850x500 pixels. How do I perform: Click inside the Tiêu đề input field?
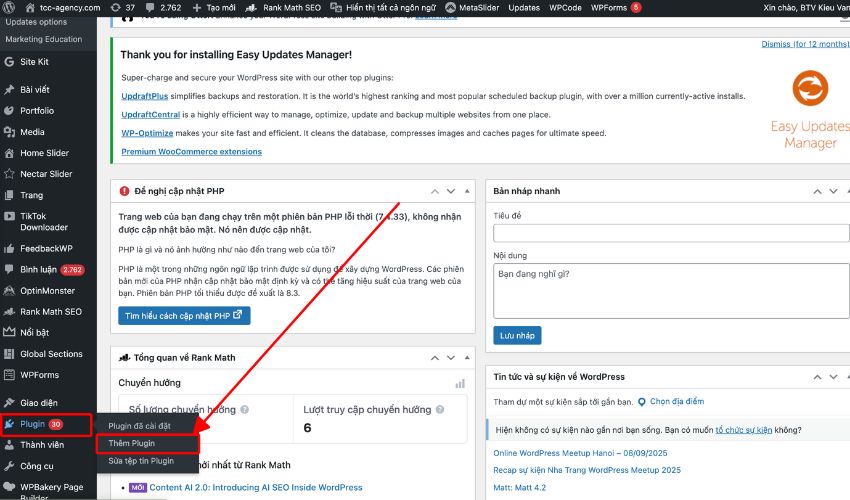click(671, 233)
